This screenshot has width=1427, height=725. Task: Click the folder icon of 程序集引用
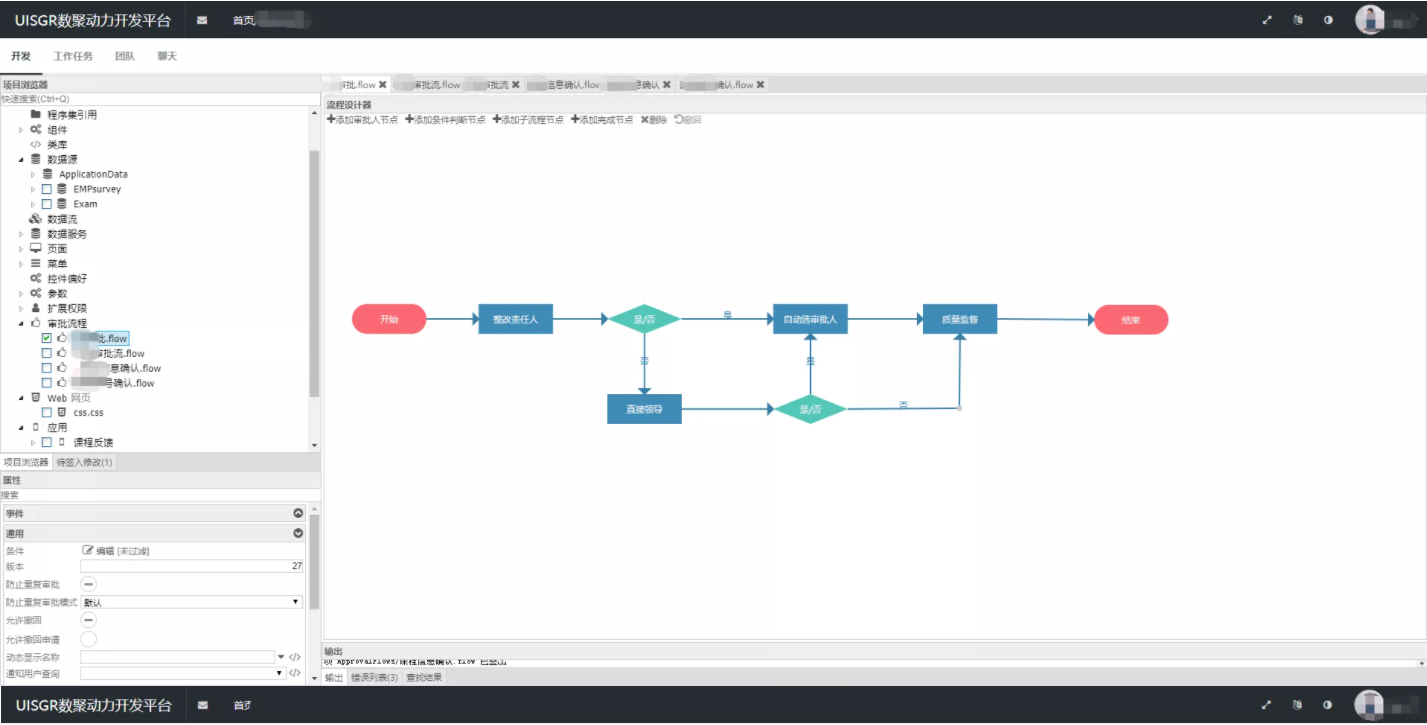coord(35,114)
